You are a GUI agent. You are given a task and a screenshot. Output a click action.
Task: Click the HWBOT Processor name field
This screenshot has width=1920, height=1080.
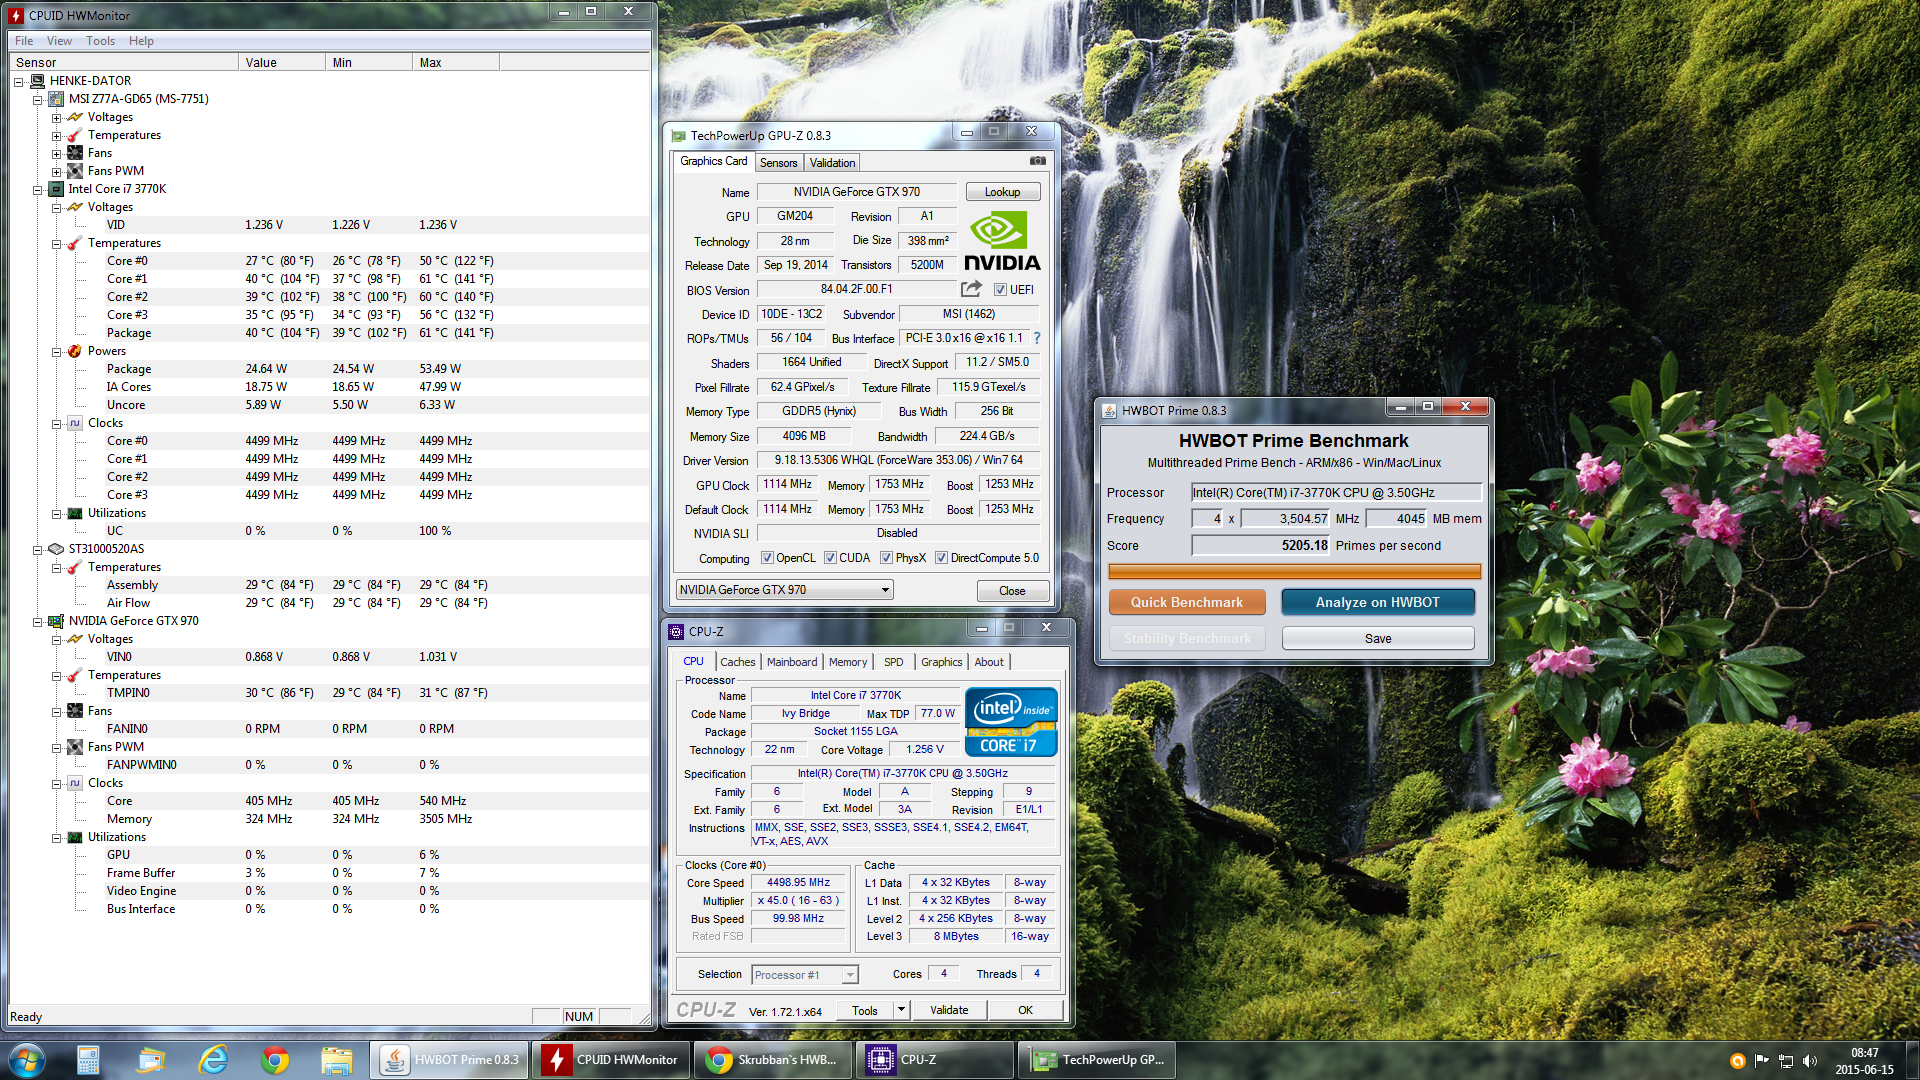pos(1335,492)
